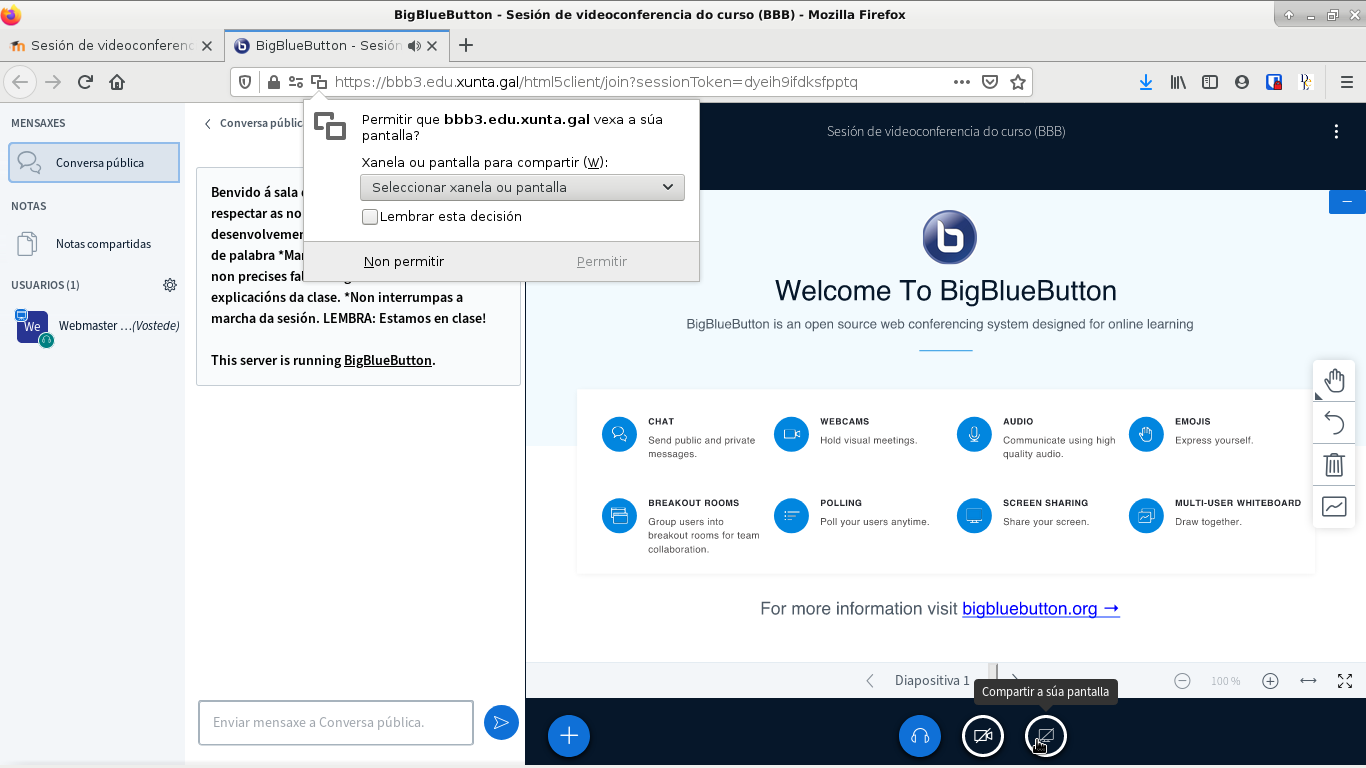Click the blue plus Actions button
The width and height of the screenshot is (1366, 768).
568,736
